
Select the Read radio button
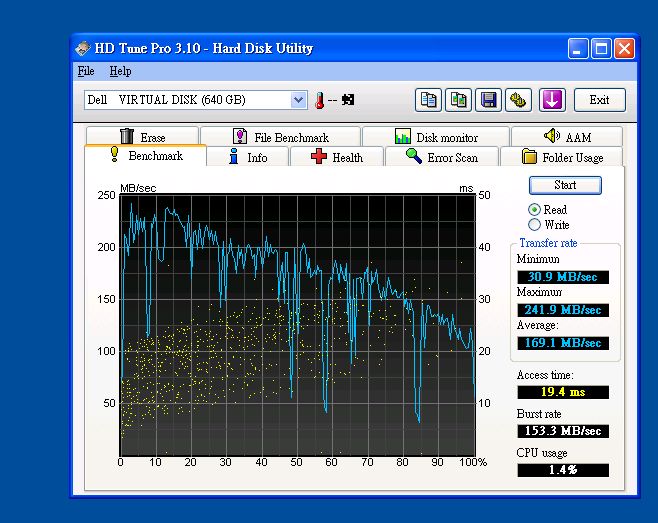click(x=535, y=210)
